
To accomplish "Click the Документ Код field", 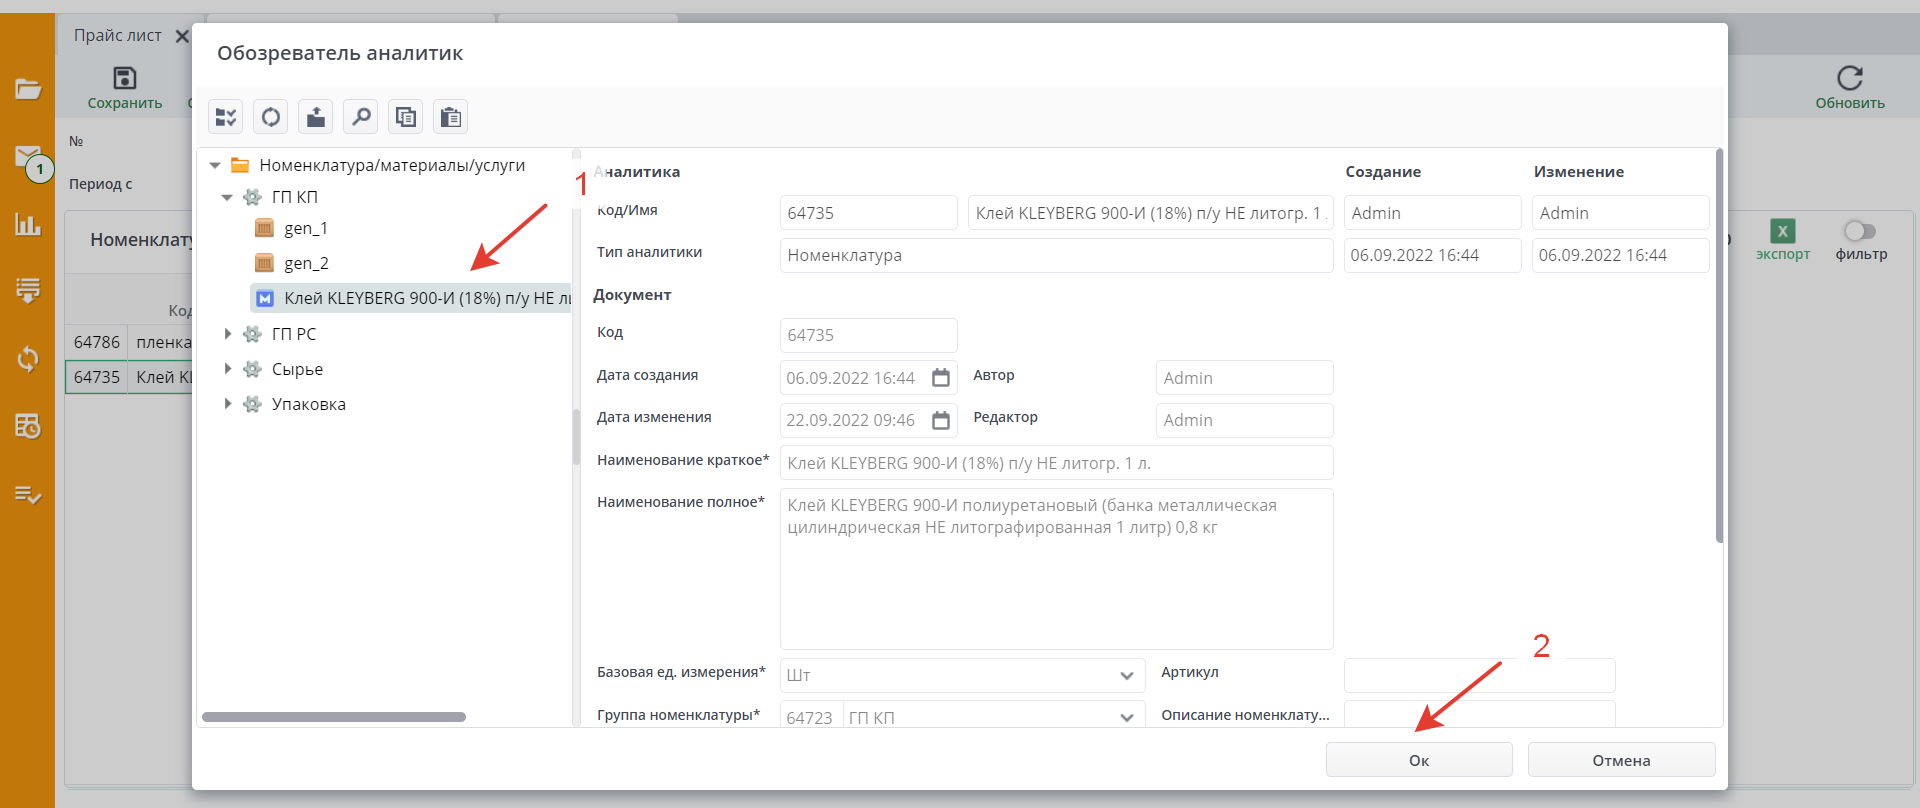I will [x=868, y=335].
